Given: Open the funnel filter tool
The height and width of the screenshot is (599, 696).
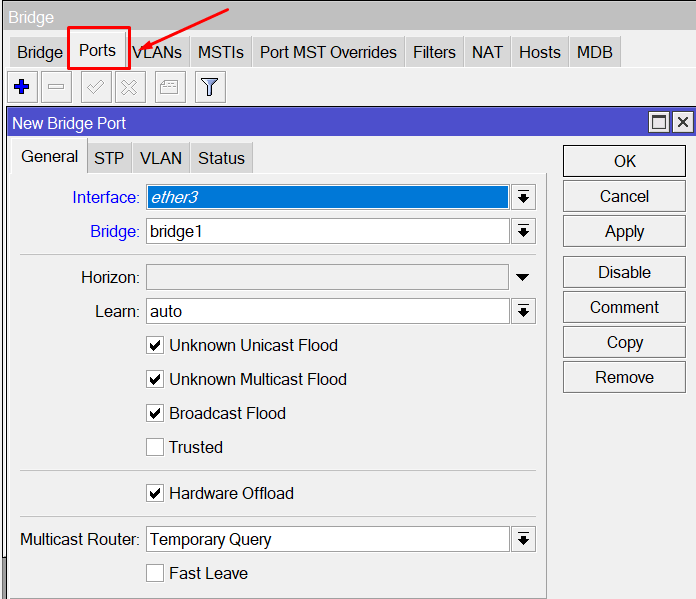Looking at the screenshot, I should (210, 87).
